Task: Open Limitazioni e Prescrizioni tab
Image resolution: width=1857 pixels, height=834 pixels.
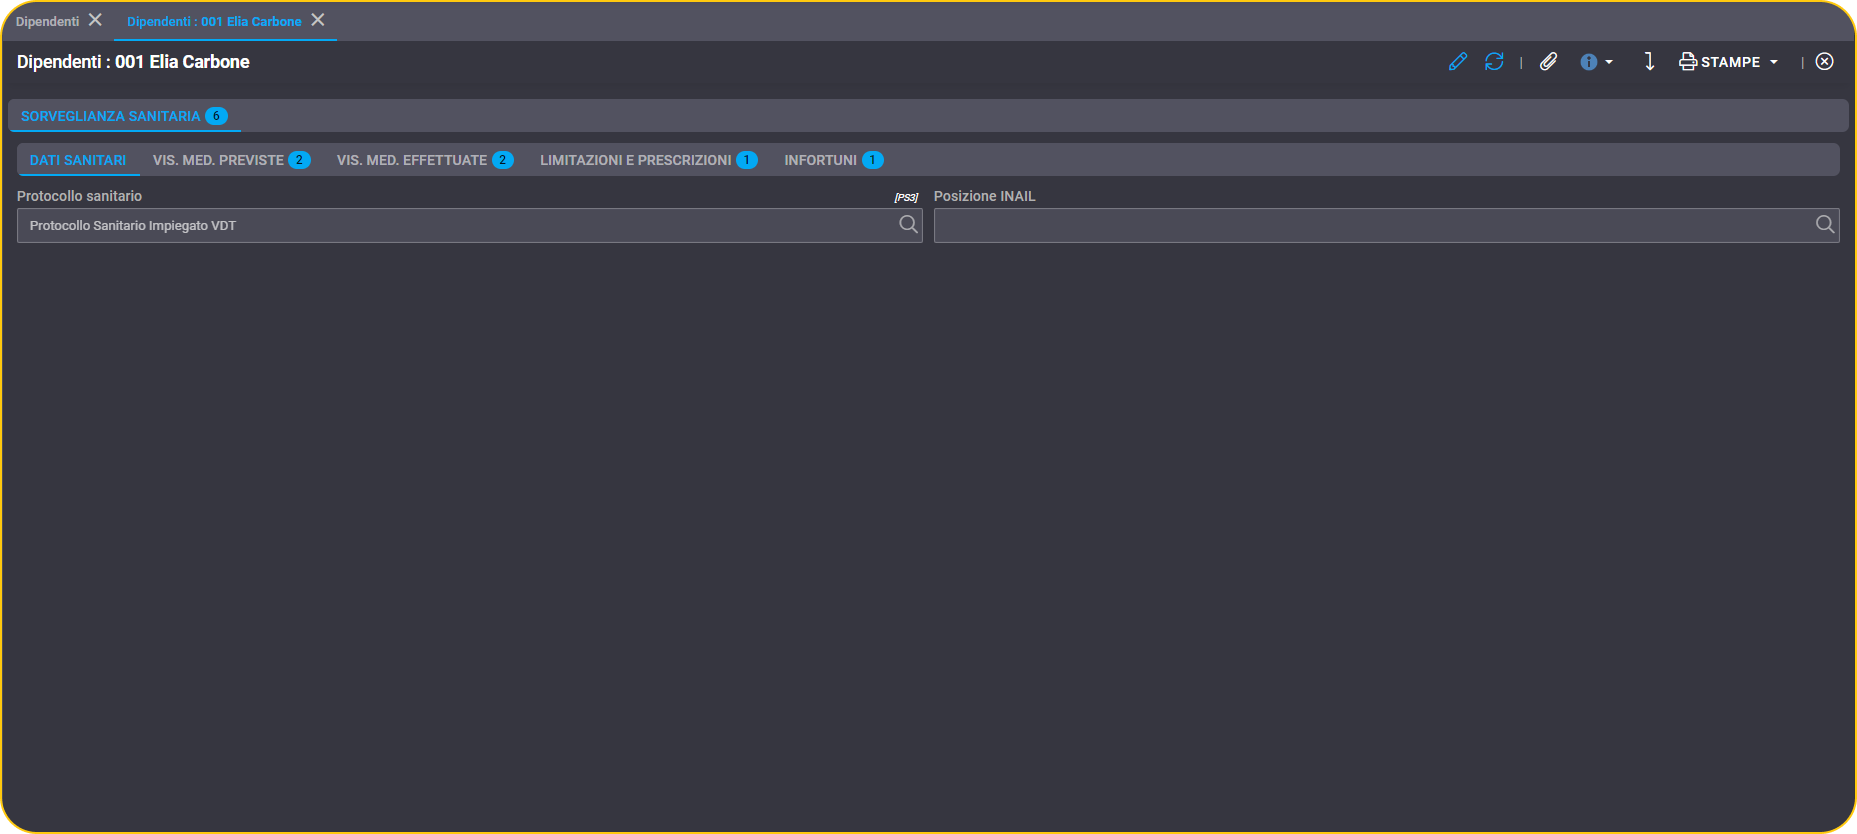Action: (x=648, y=160)
